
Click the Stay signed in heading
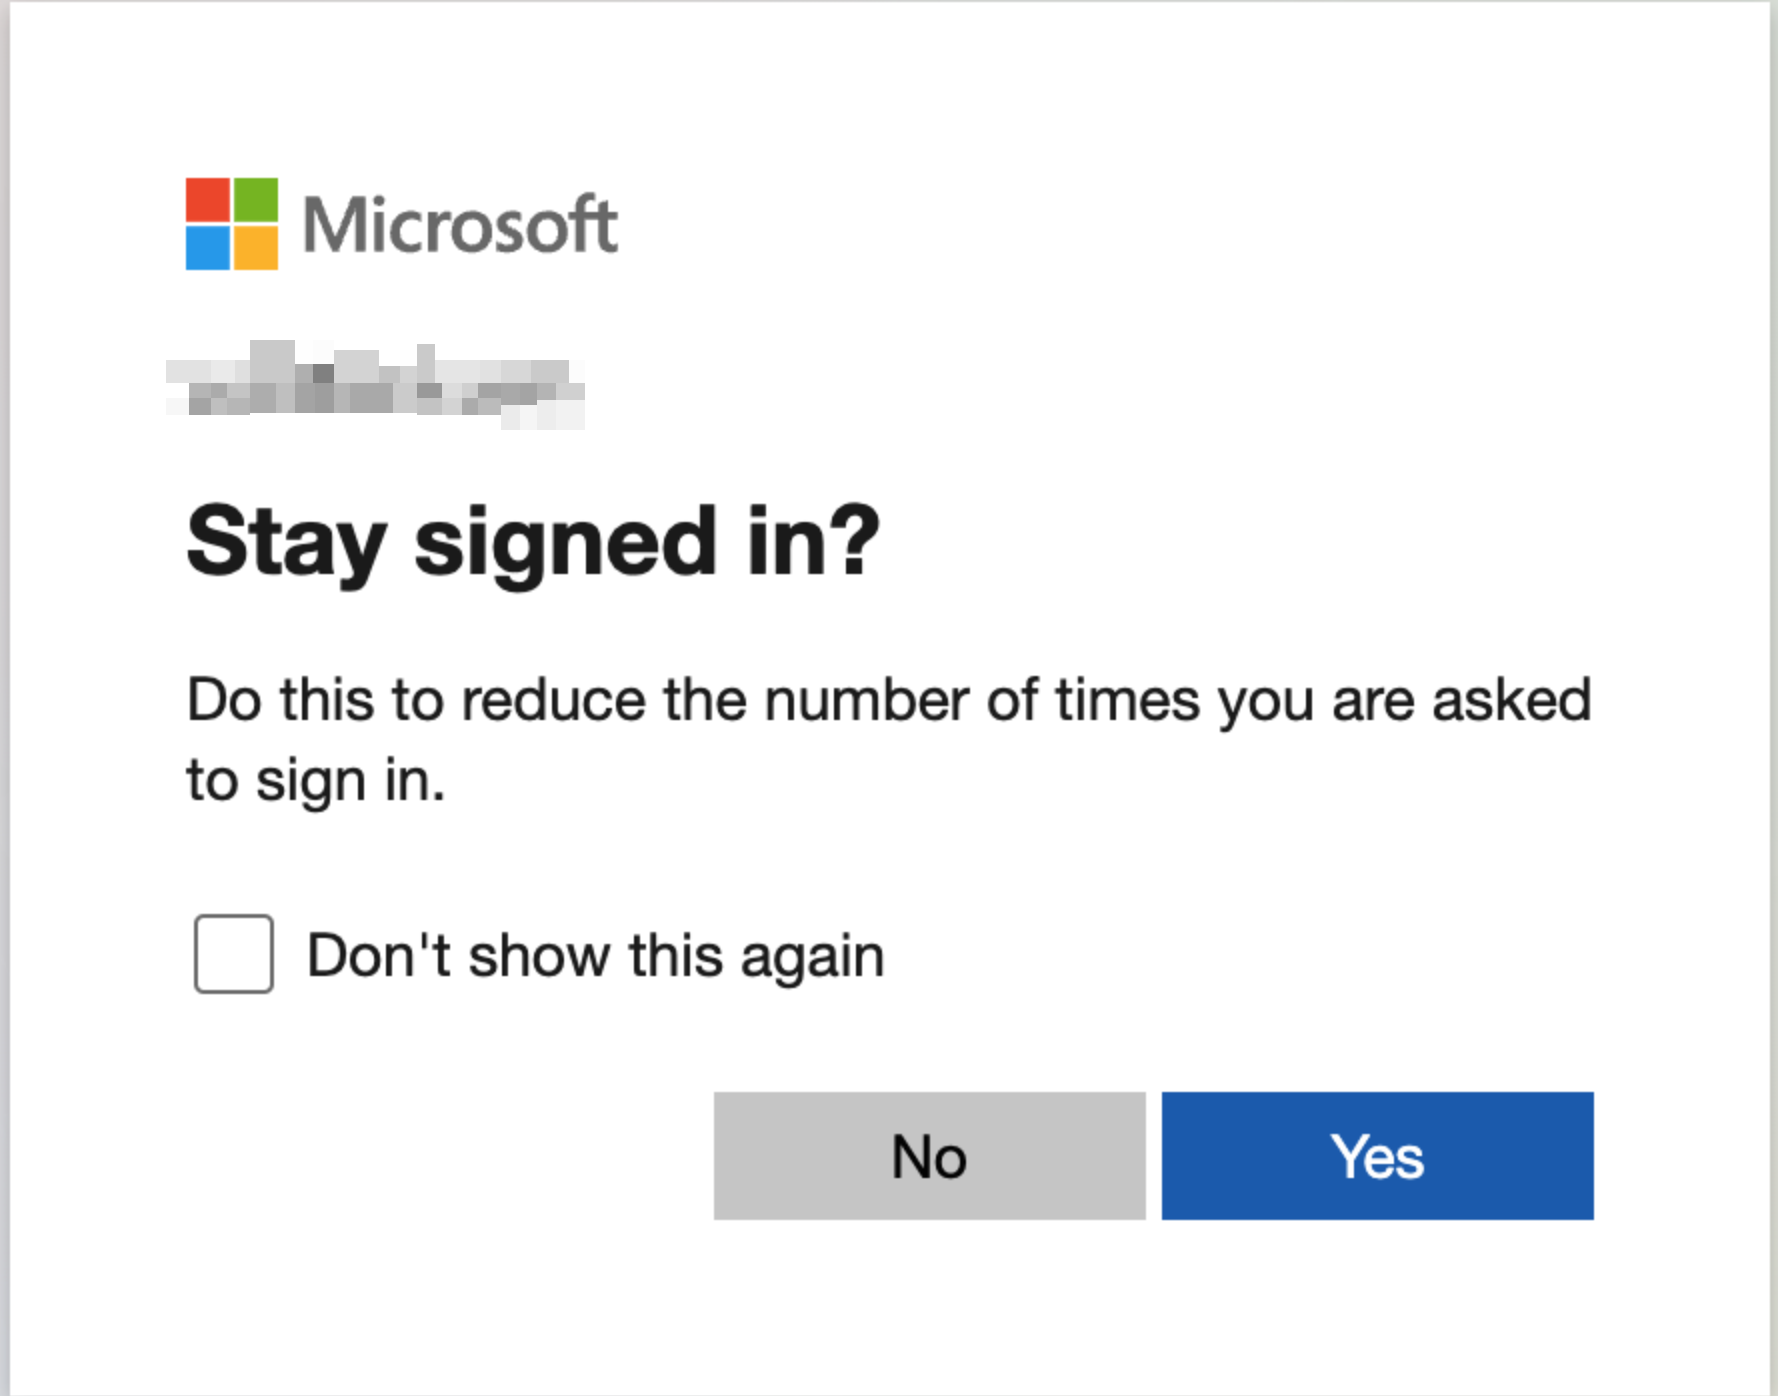532,541
